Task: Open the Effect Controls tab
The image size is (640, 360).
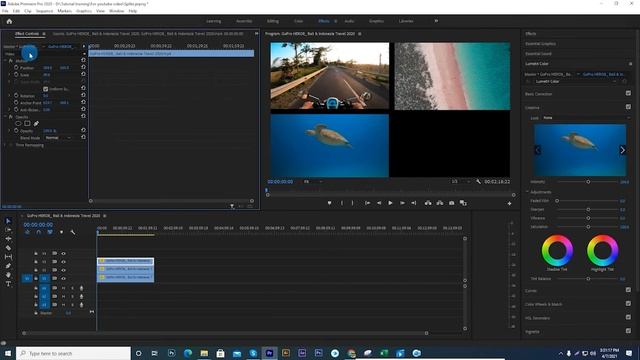Action: pos(27,33)
